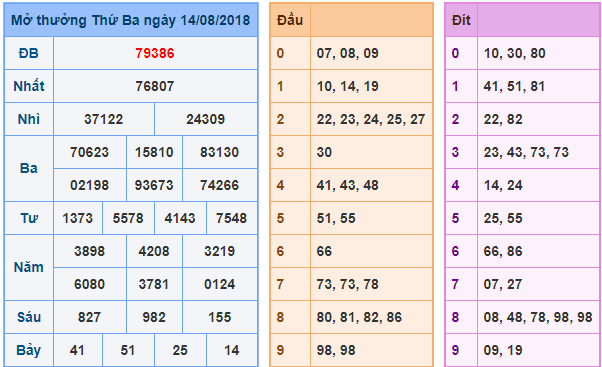Click Ba prize number 15810

point(154,152)
